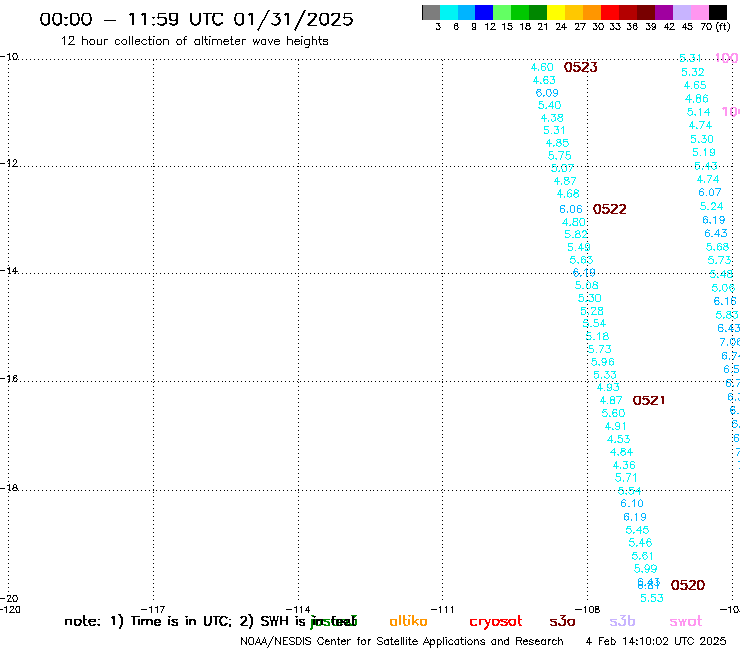Click the orange swatch in the color legend
This screenshot has height=650, width=740.
pyautogui.click(x=592, y=12)
